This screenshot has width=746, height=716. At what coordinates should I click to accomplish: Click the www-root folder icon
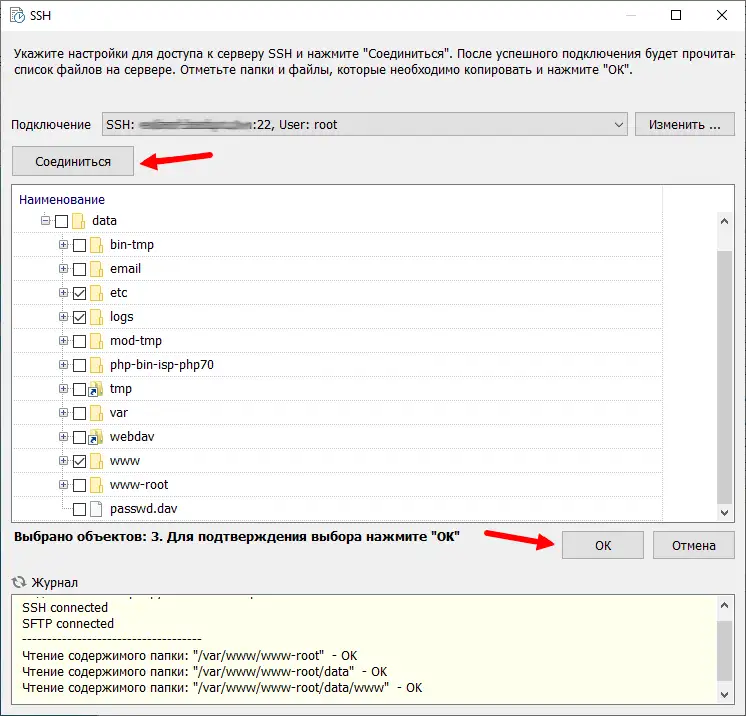coord(97,485)
